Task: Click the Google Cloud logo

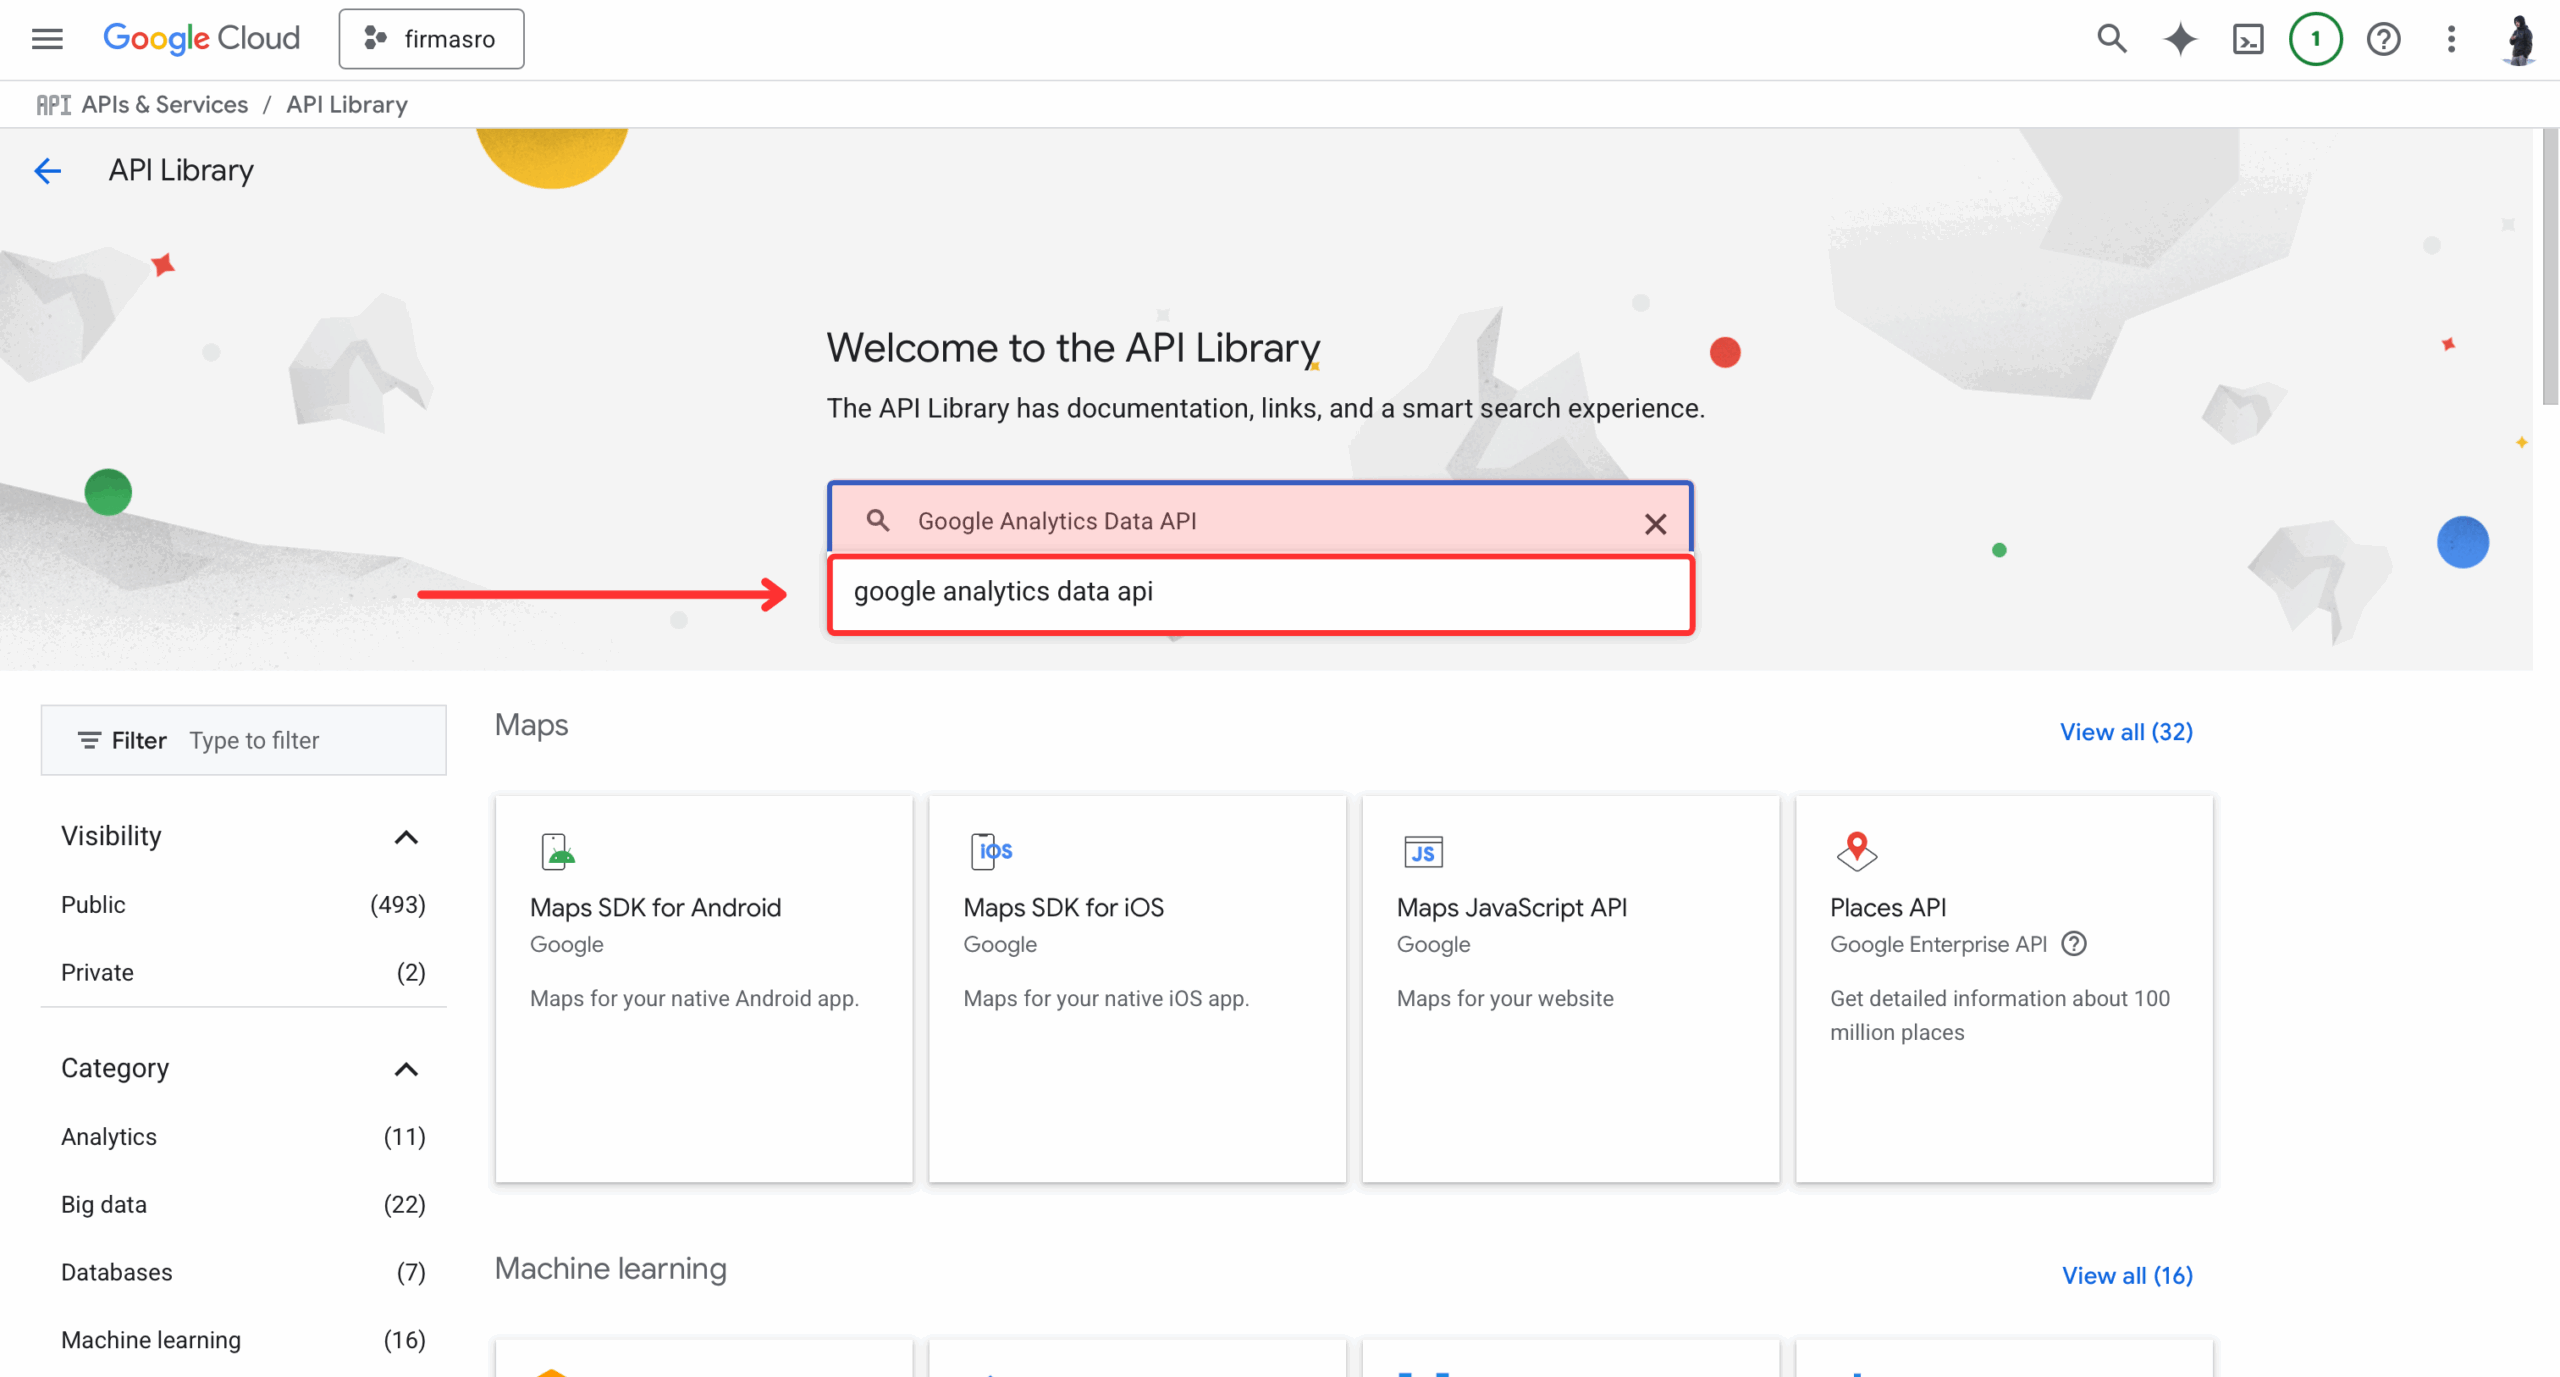Action: pyautogui.click(x=201, y=39)
